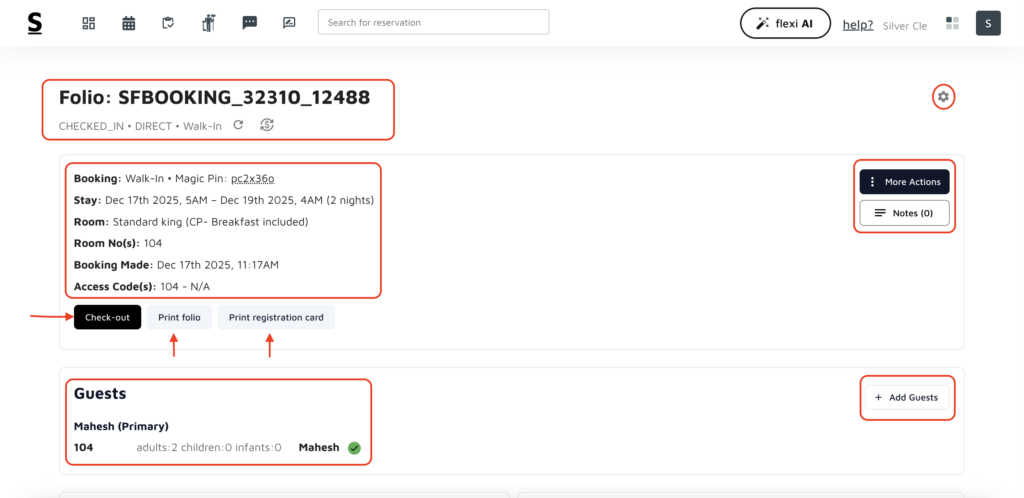Click the bellhop luggage icon
Image resolution: width=1024 pixels, height=498 pixels.
click(x=208, y=23)
